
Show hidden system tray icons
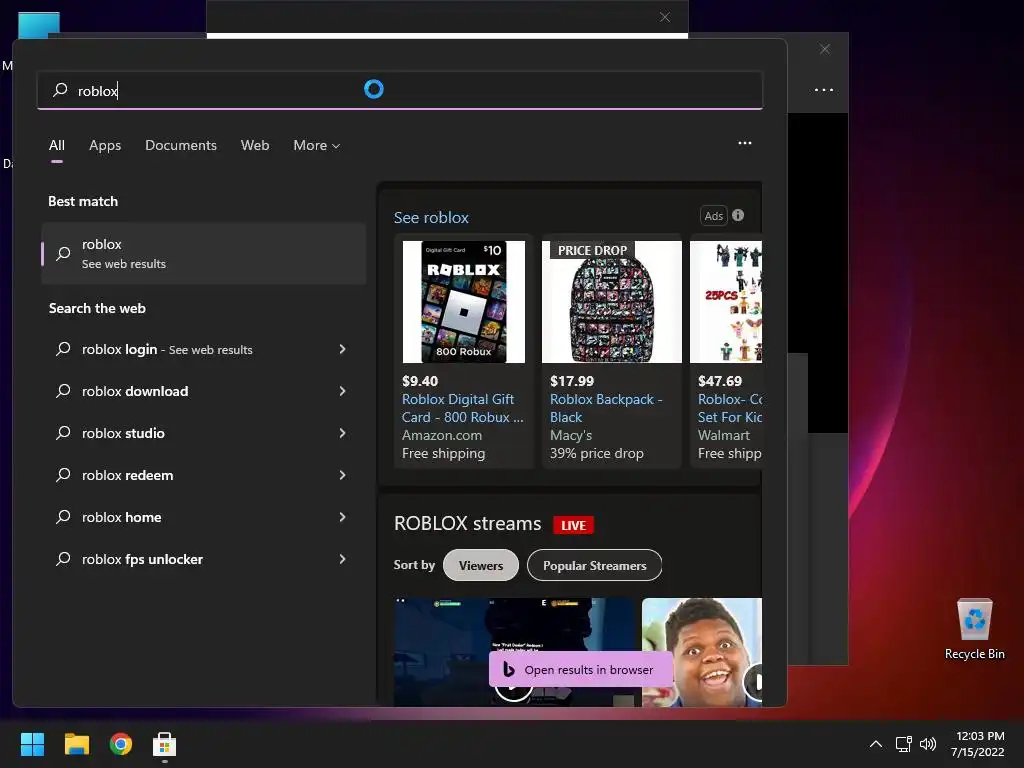876,744
